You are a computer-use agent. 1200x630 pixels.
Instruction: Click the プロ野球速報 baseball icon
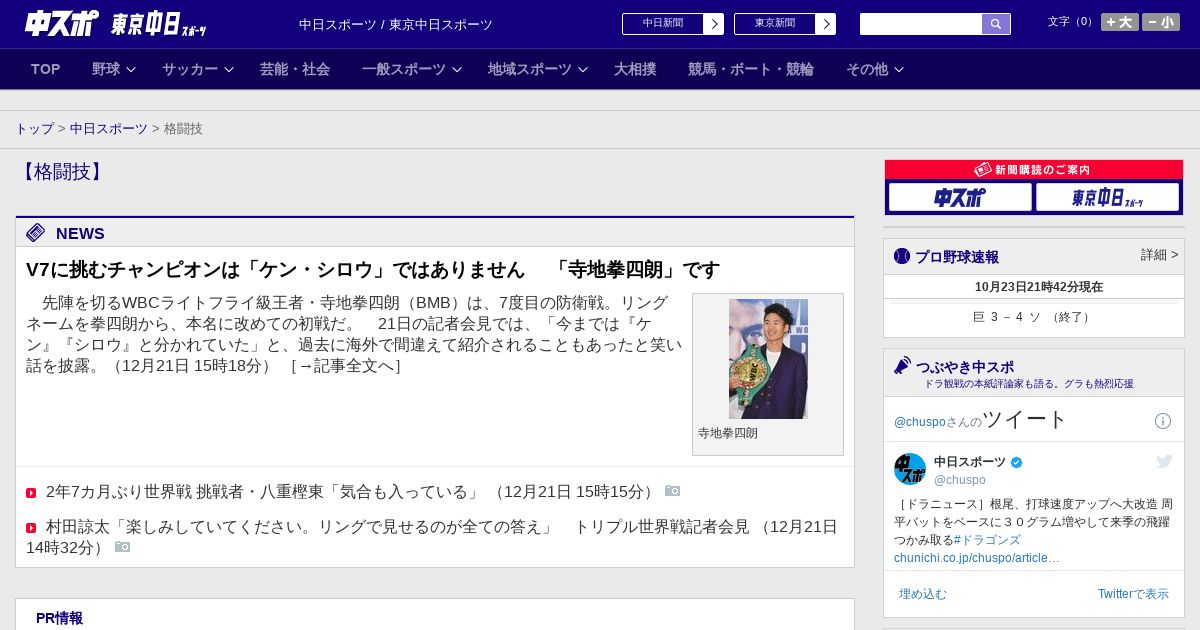coord(902,256)
